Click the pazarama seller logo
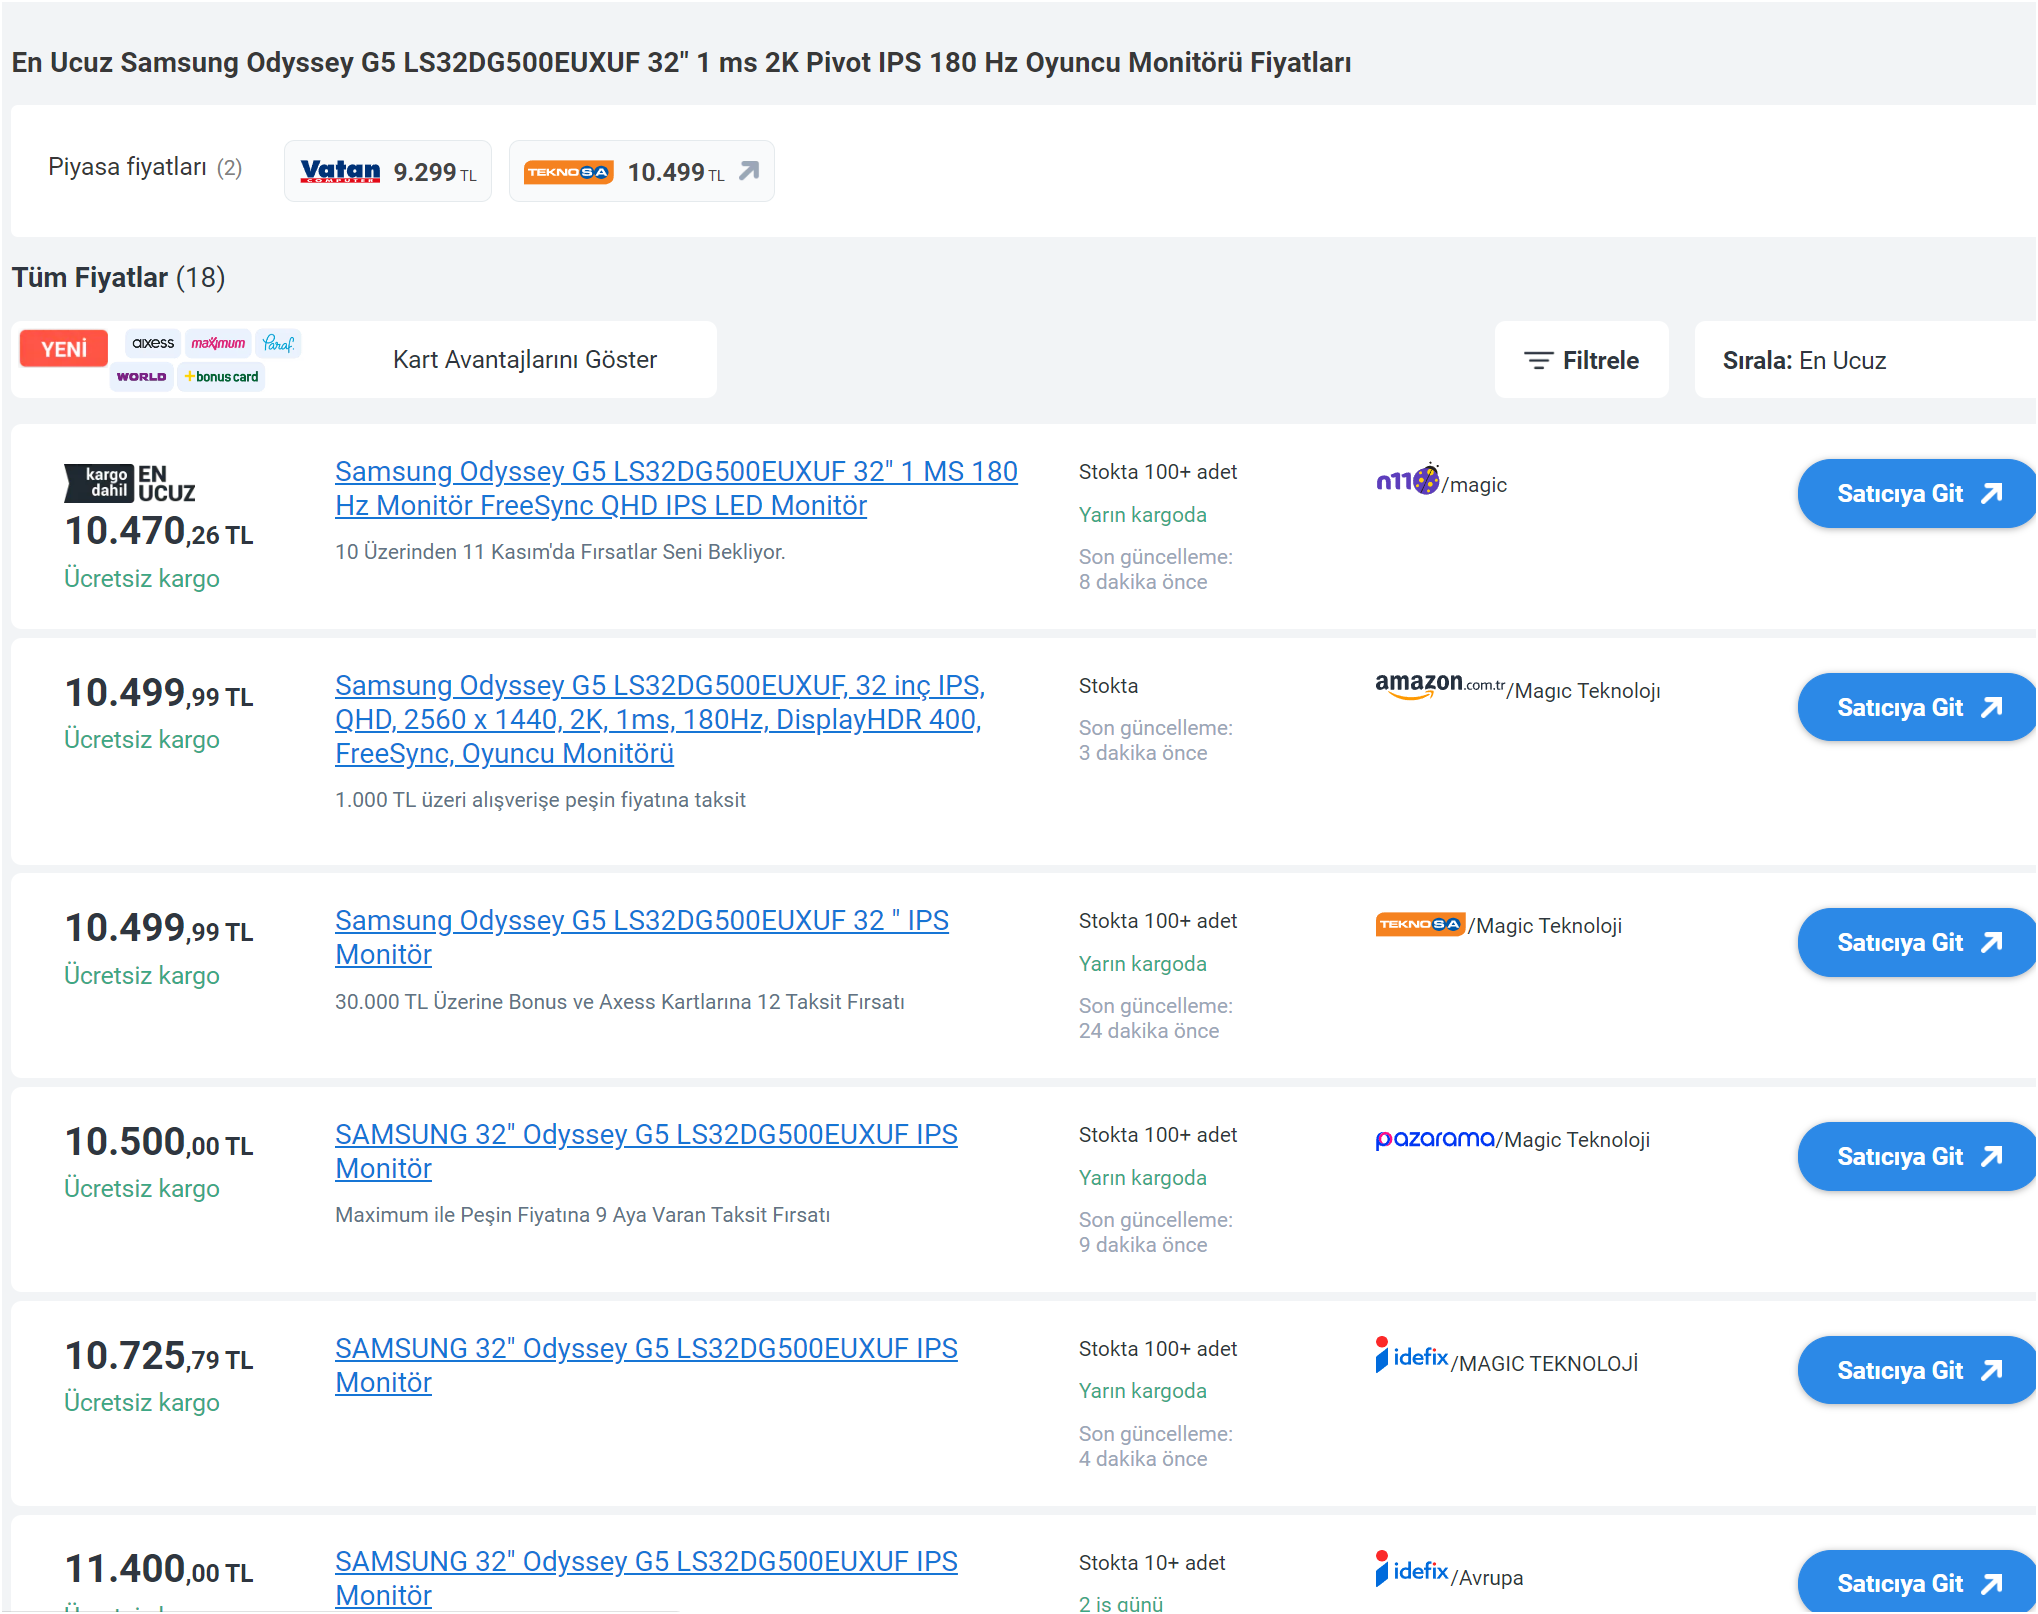 point(1435,1139)
